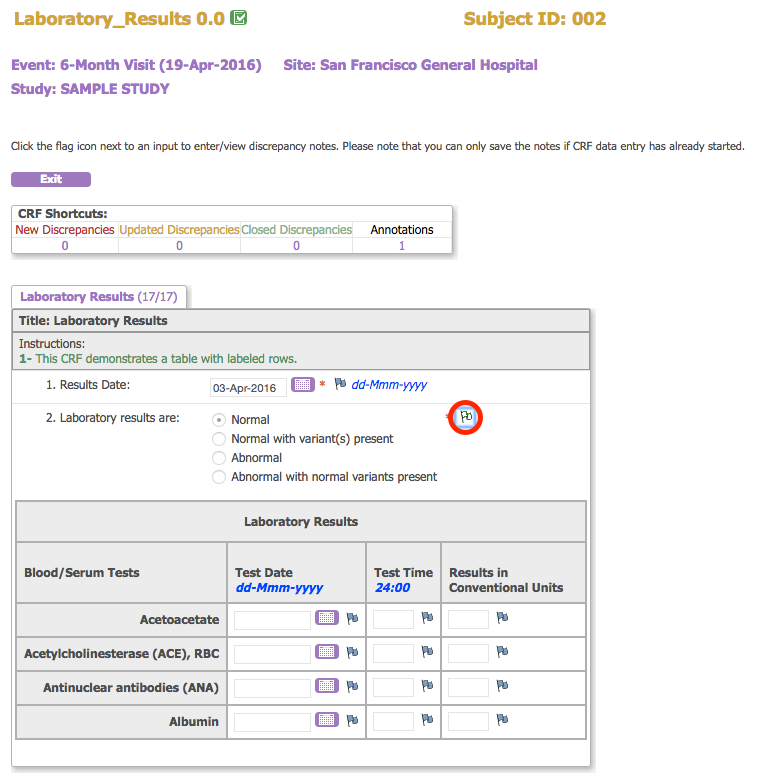
Task: Open calendar picker for Antinuclear antibodies row
Action: (327, 687)
